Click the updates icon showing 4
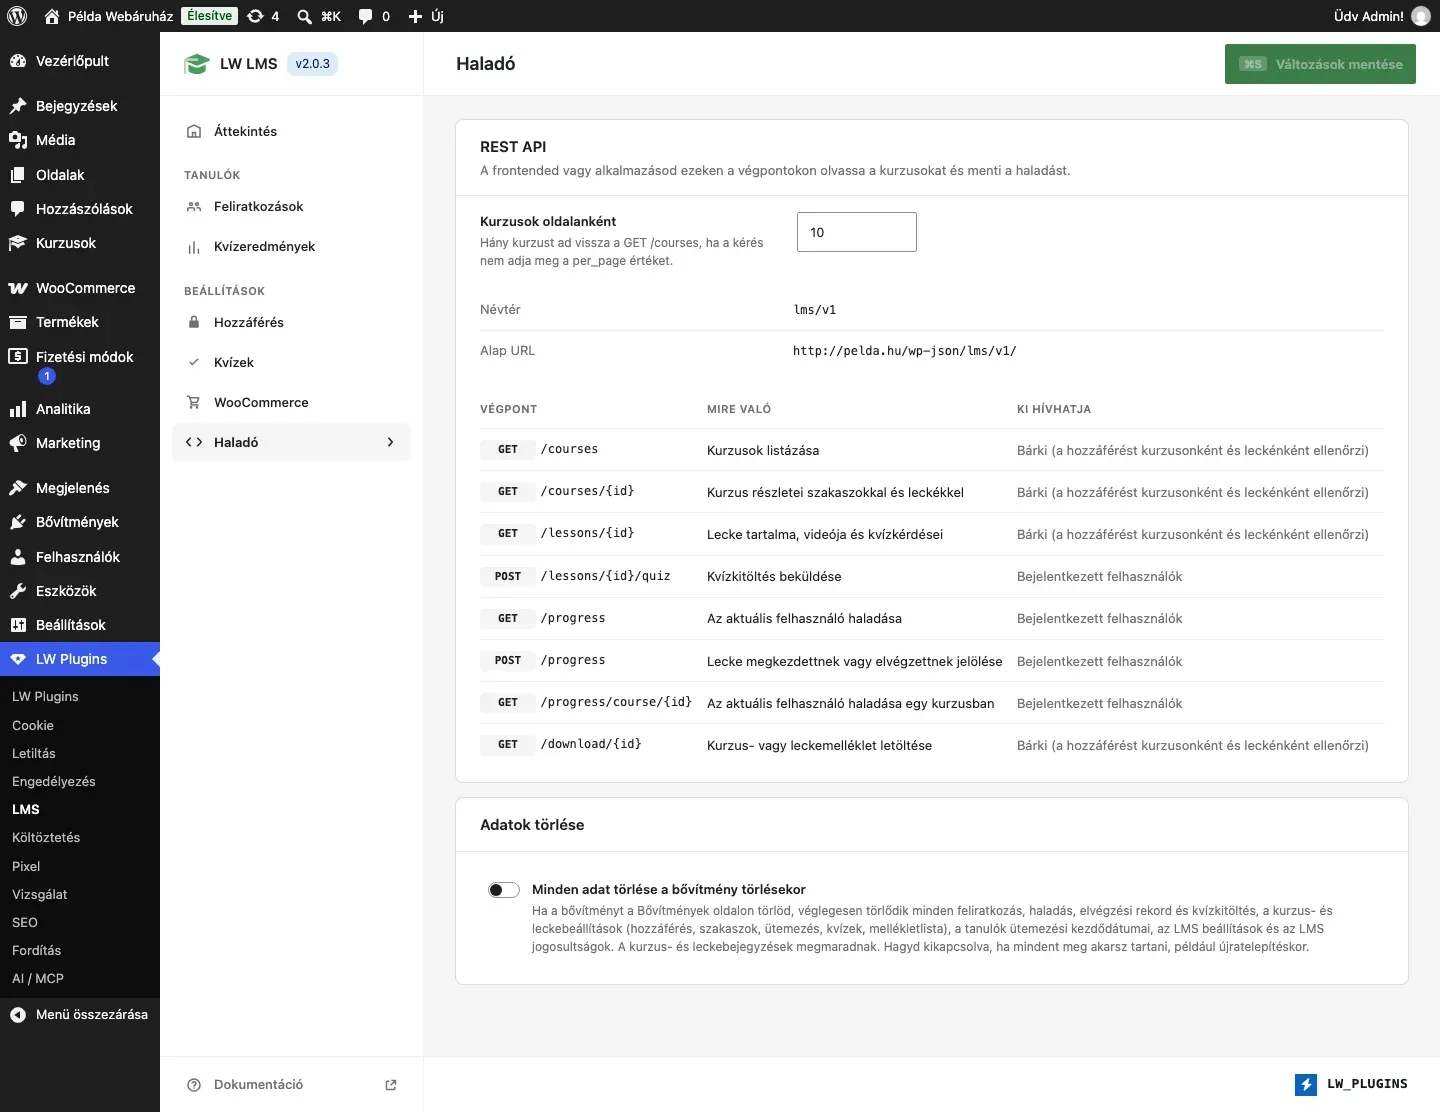Image resolution: width=1440 pixels, height=1112 pixels. point(255,16)
